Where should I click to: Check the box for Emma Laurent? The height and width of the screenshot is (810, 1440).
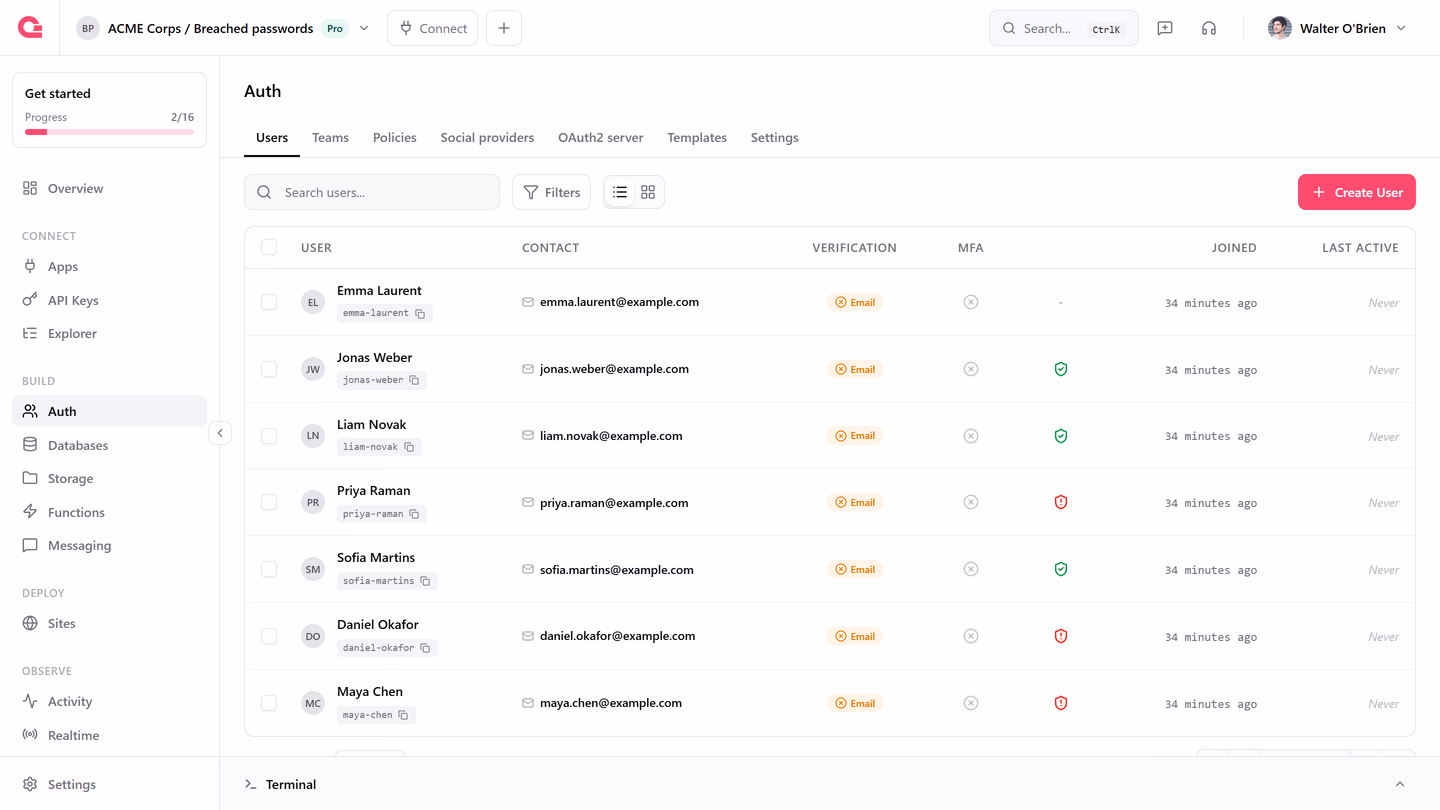pos(269,302)
